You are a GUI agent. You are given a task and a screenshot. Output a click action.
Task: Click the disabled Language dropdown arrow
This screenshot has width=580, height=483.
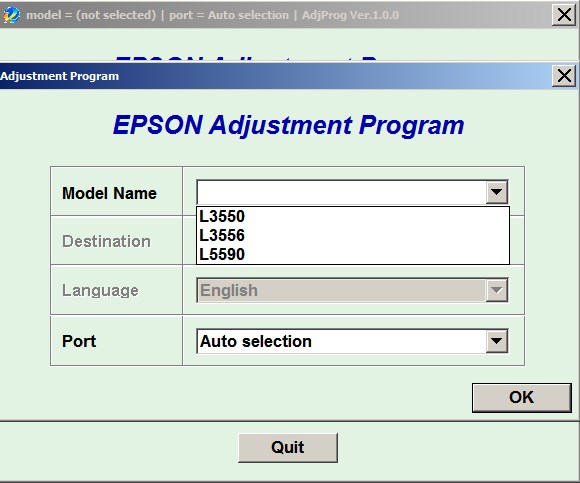tap(496, 290)
